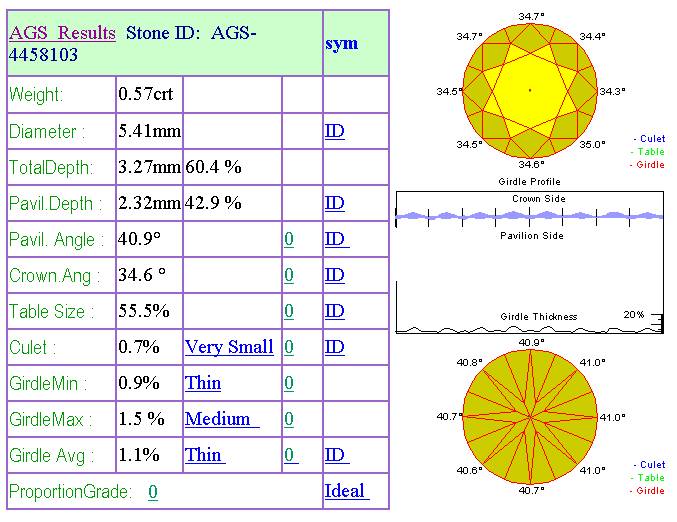The width and height of the screenshot is (677, 522).
Task: Open the ID link in Crown.Ang row
Action: pos(335,275)
